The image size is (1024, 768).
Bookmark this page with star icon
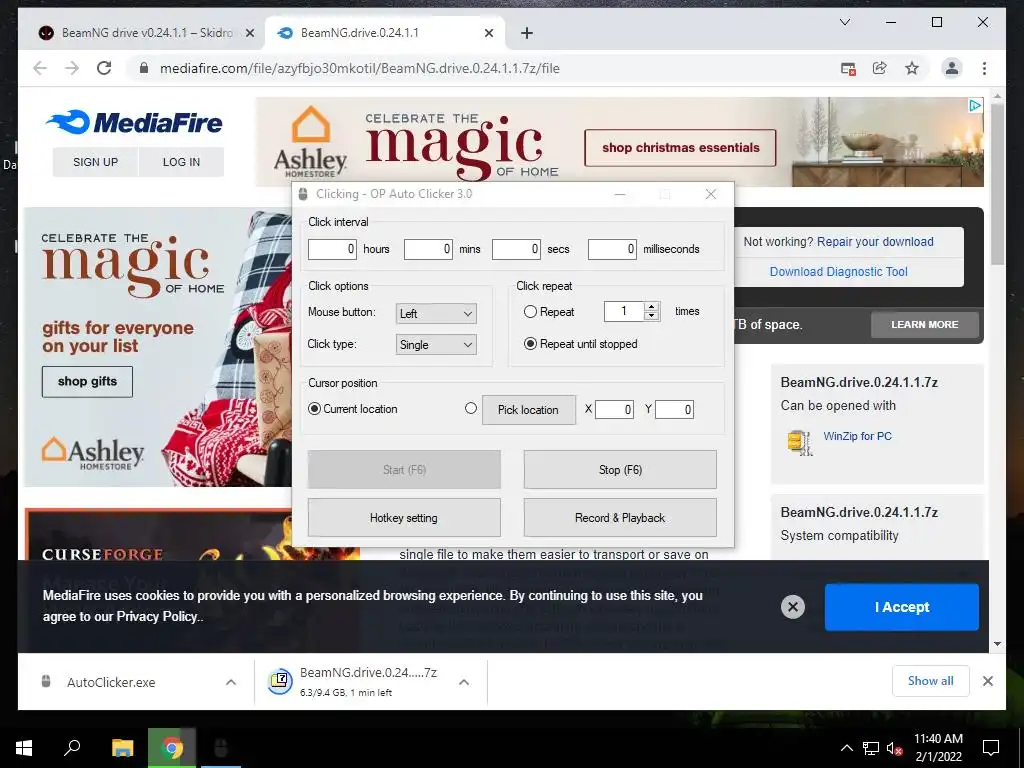[x=912, y=68]
